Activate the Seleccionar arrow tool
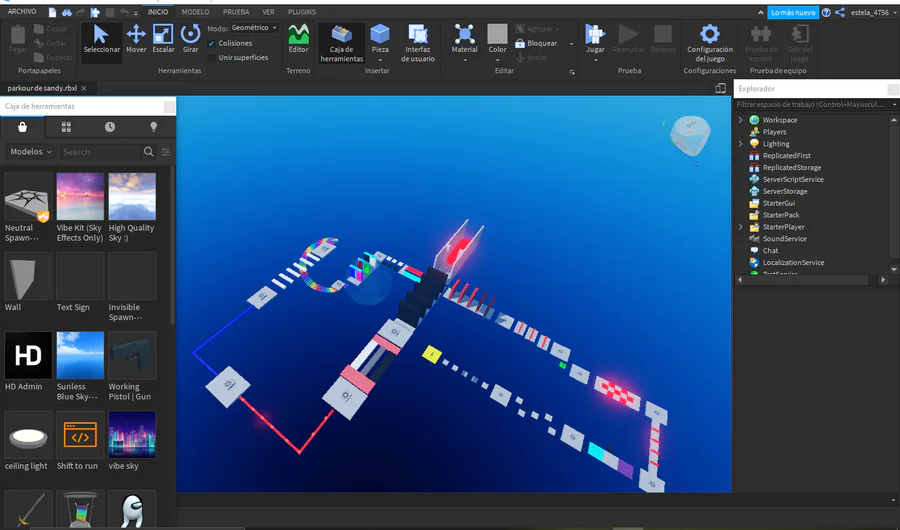The height and width of the screenshot is (530, 900). click(x=102, y=40)
